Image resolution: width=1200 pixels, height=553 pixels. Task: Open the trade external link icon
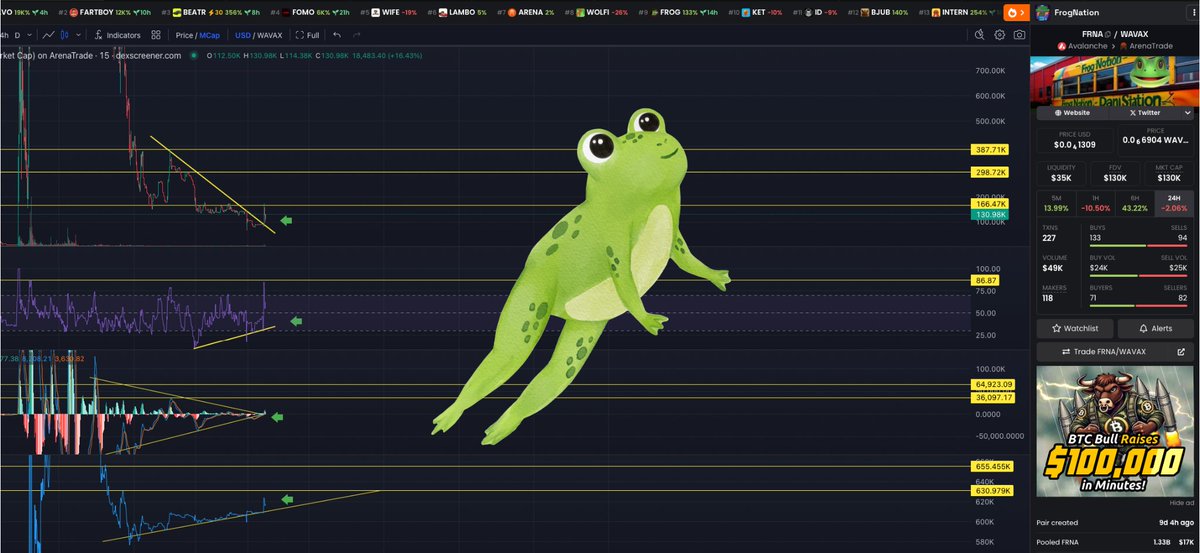tap(1181, 352)
